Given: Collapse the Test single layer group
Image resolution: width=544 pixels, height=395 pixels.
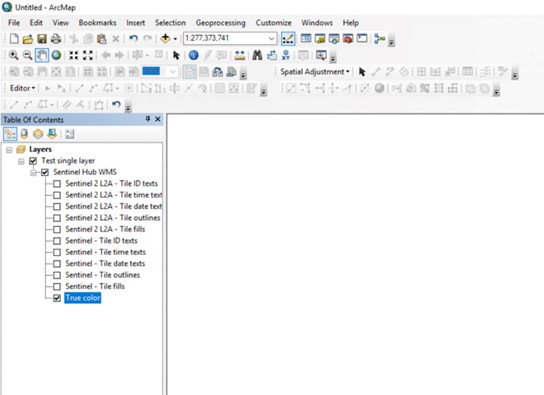Looking at the screenshot, I should [x=21, y=161].
